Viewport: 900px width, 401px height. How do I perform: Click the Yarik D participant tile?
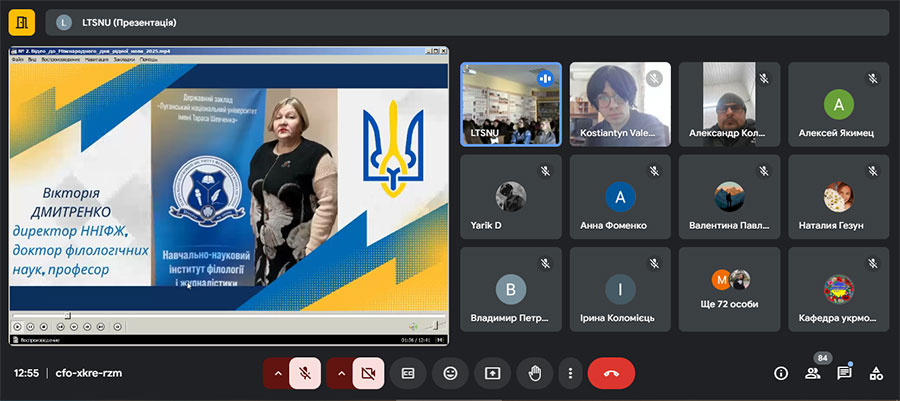click(511, 197)
